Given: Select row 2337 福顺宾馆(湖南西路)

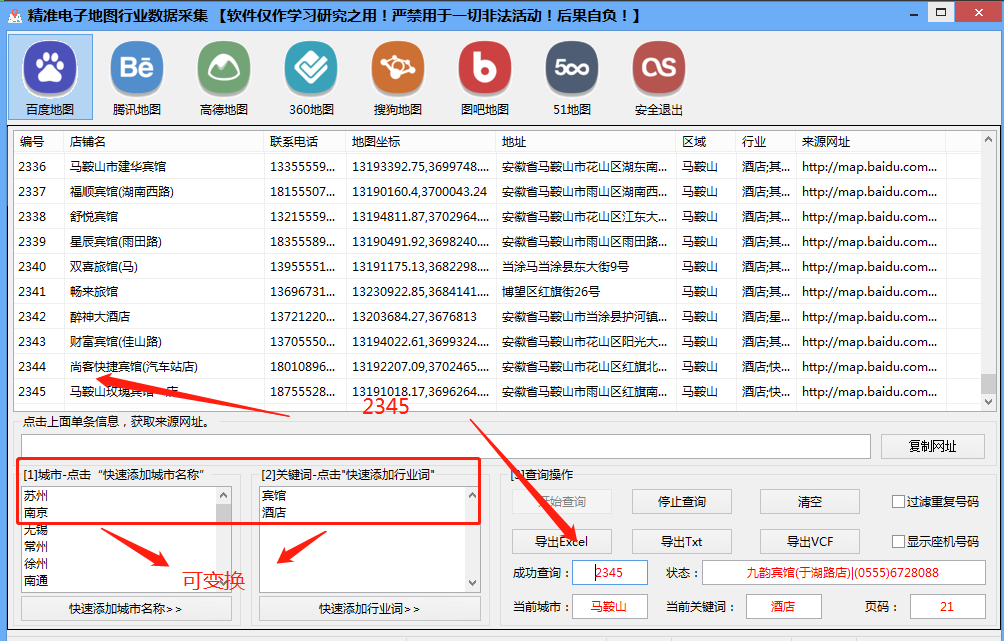Looking at the screenshot, I should pos(497,191).
